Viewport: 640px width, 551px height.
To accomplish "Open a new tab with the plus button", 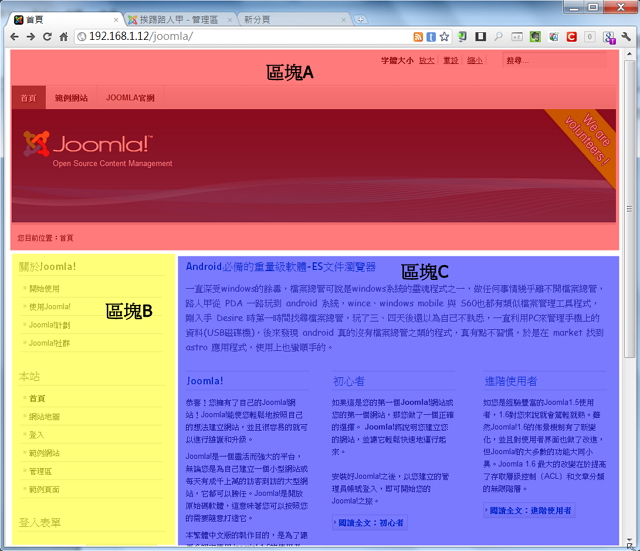I will point(360,19).
